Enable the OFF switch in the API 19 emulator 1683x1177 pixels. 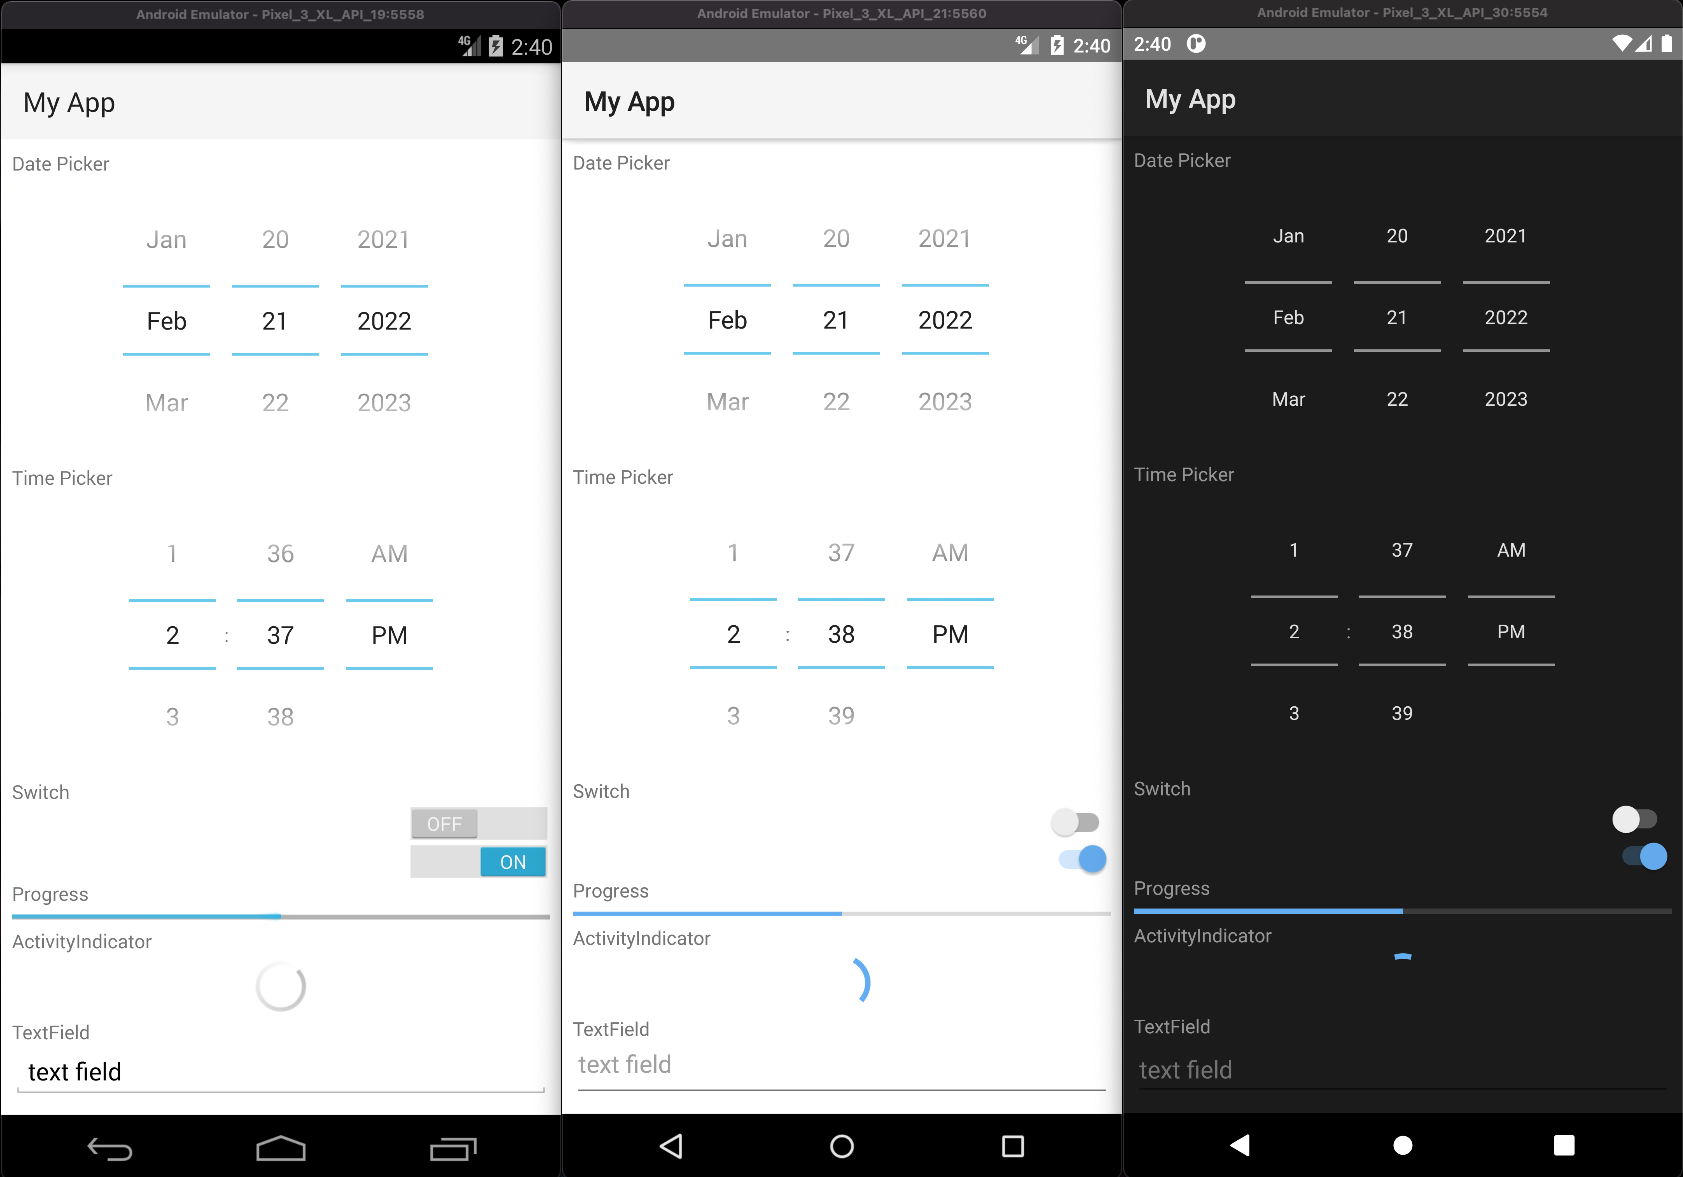click(478, 824)
